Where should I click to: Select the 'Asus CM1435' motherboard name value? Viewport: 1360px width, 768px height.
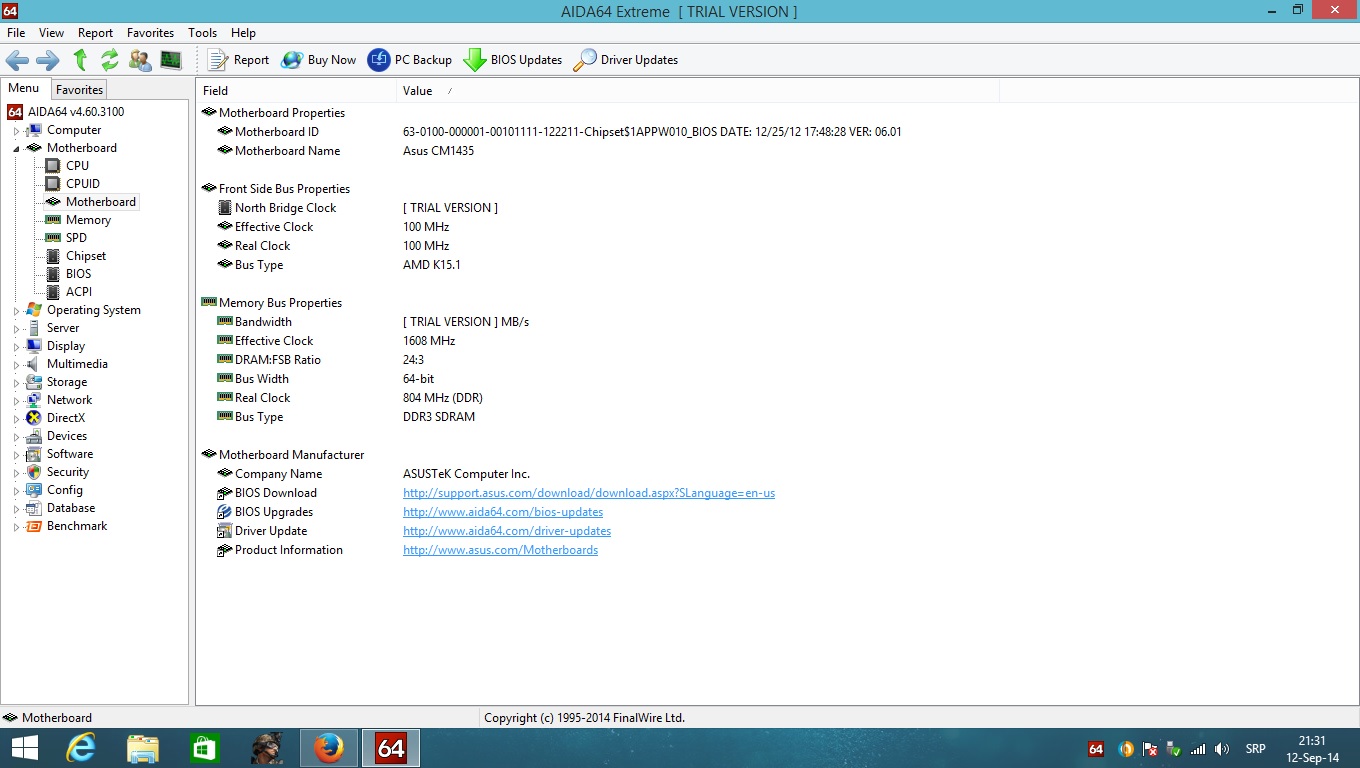point(438,151)
